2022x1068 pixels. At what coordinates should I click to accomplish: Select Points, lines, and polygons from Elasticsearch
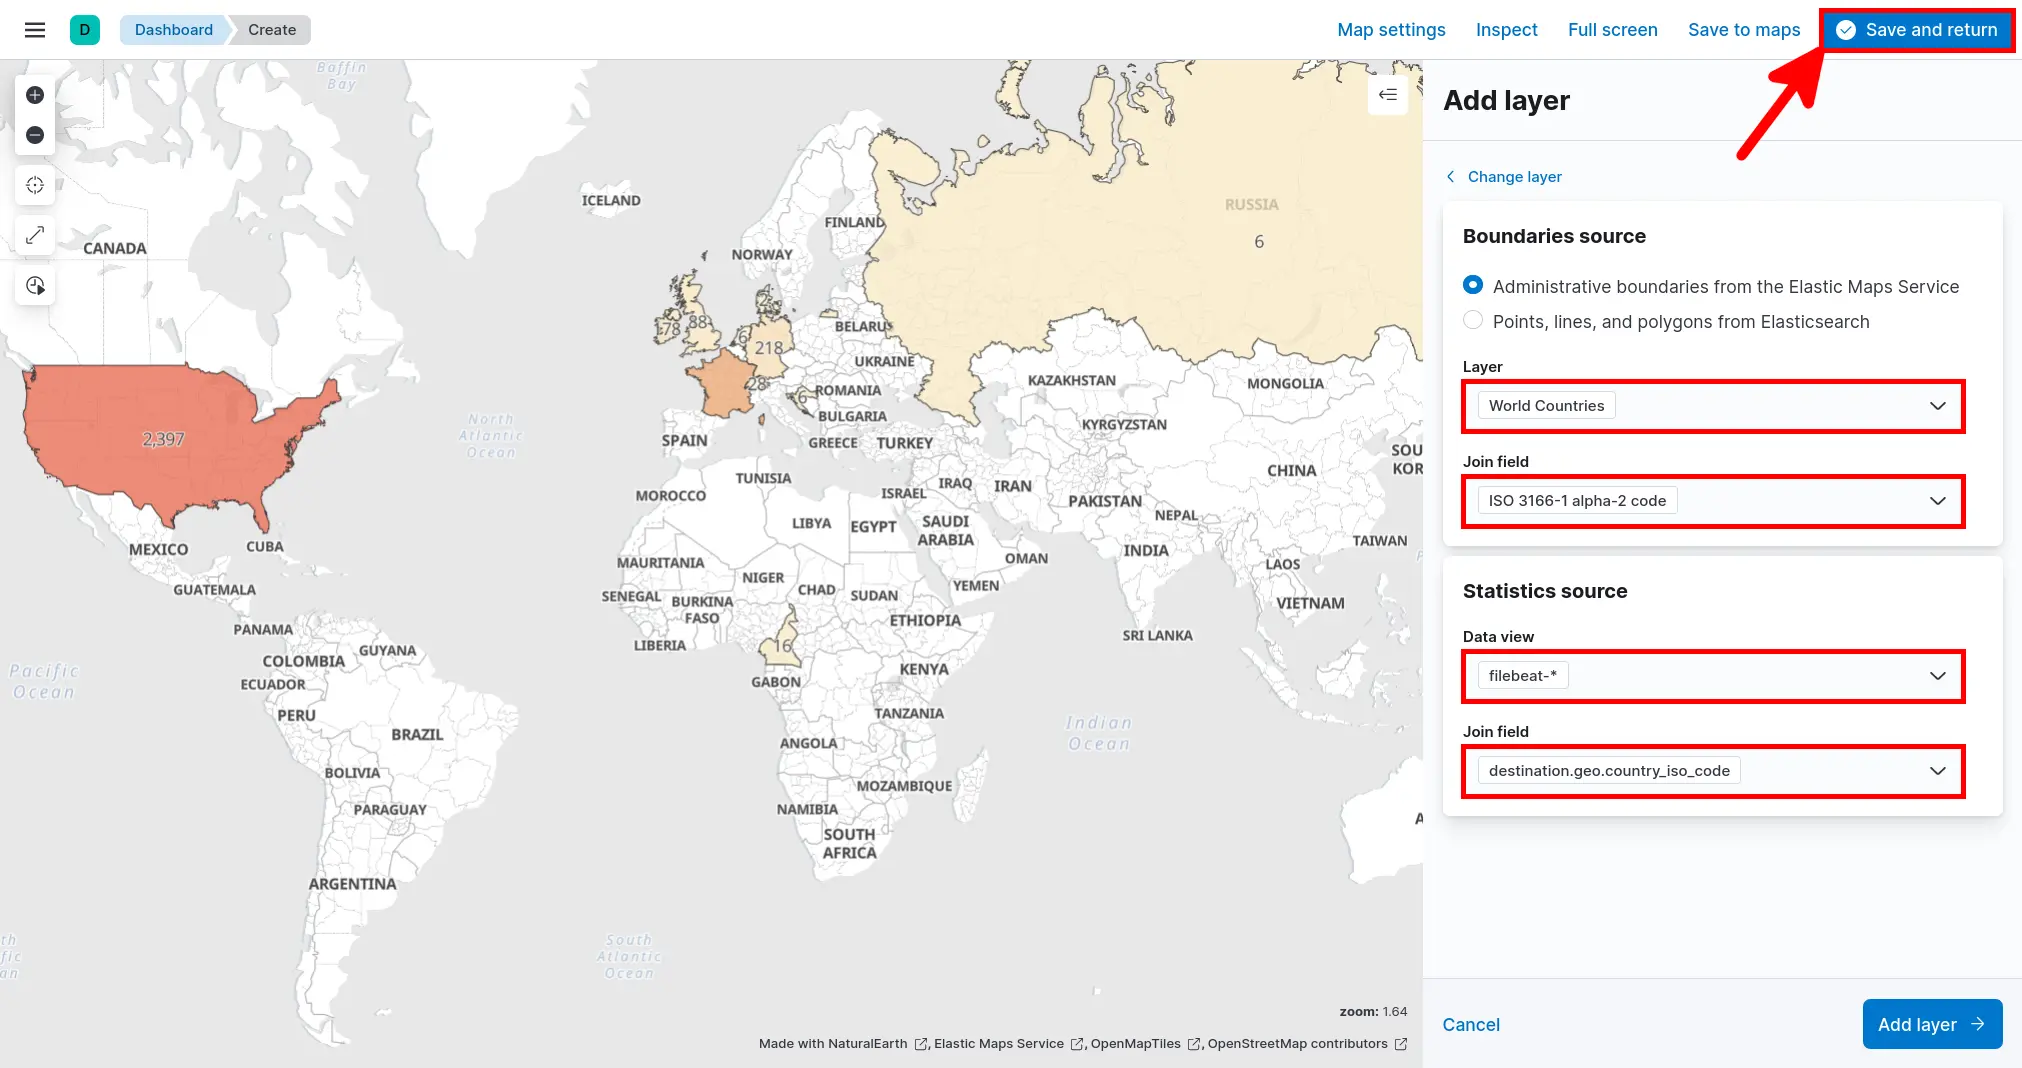pos(1472,320)
